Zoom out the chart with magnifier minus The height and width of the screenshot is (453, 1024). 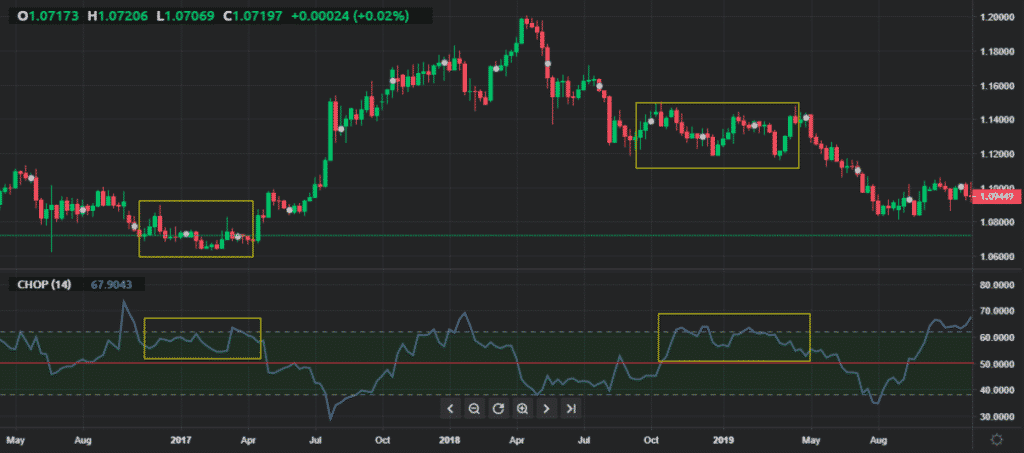point(474,409)
